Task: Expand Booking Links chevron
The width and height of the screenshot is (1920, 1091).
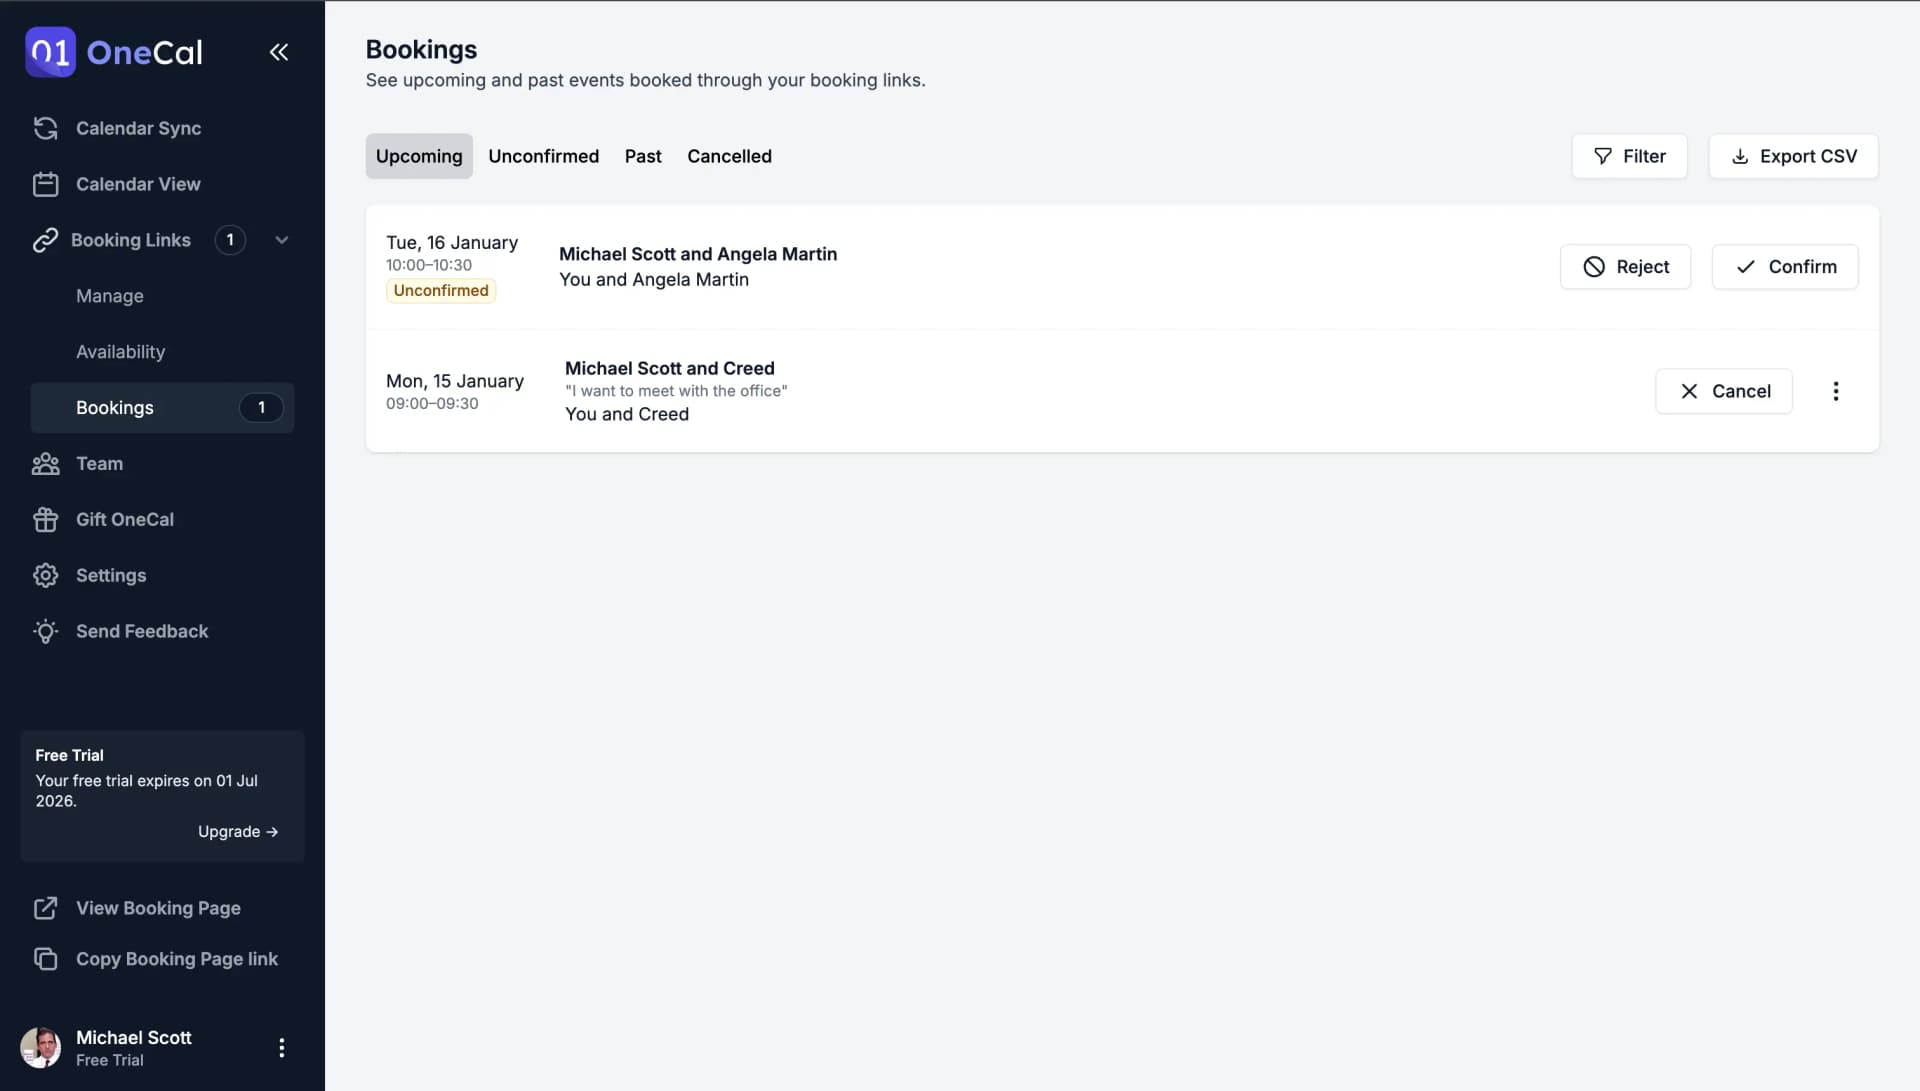Action: [282, 240]
